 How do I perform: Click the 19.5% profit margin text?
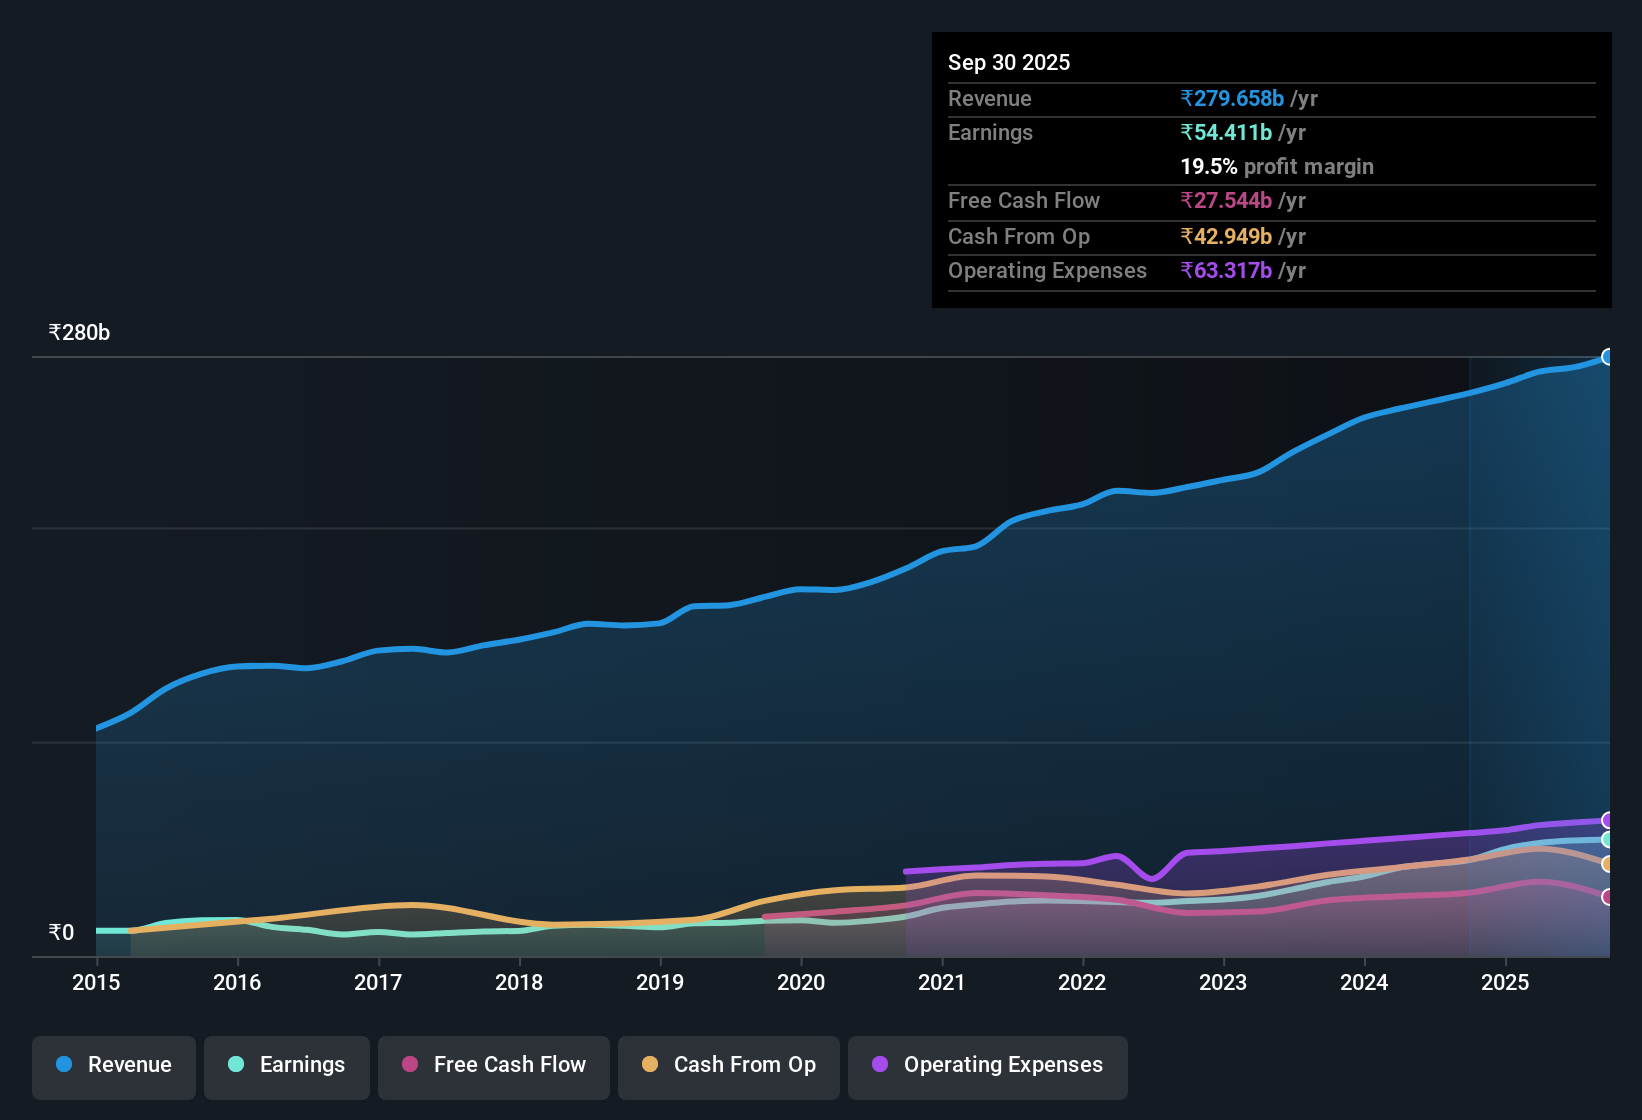pos(1277,166)
